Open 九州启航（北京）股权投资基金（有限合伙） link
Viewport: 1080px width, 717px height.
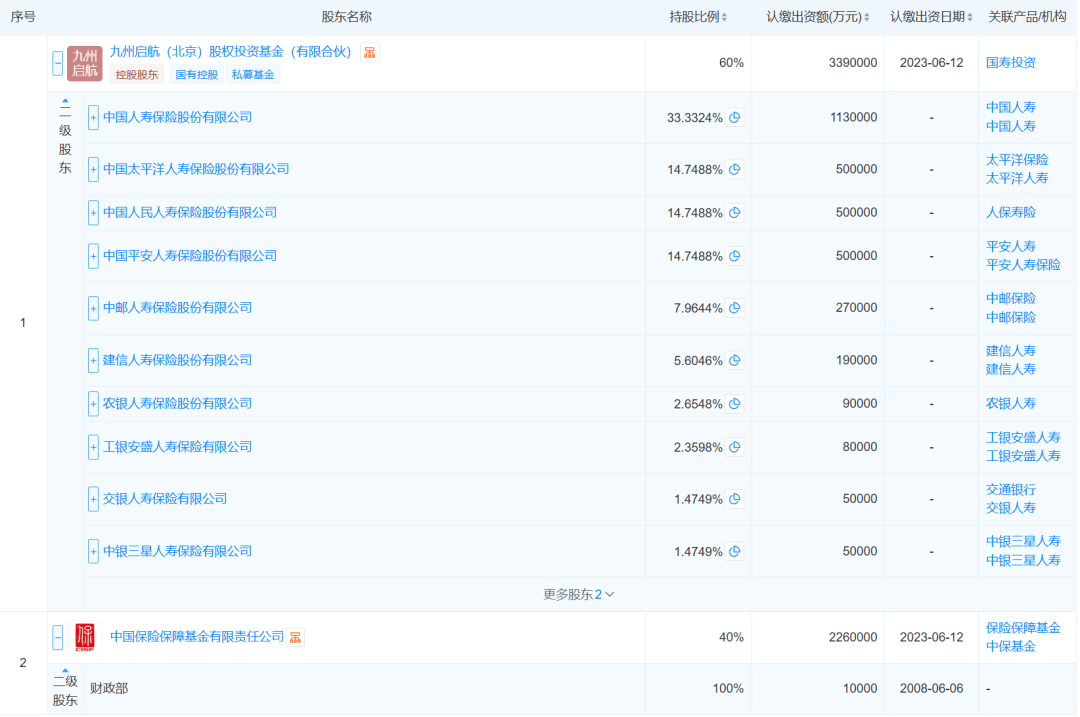point(231,52)
